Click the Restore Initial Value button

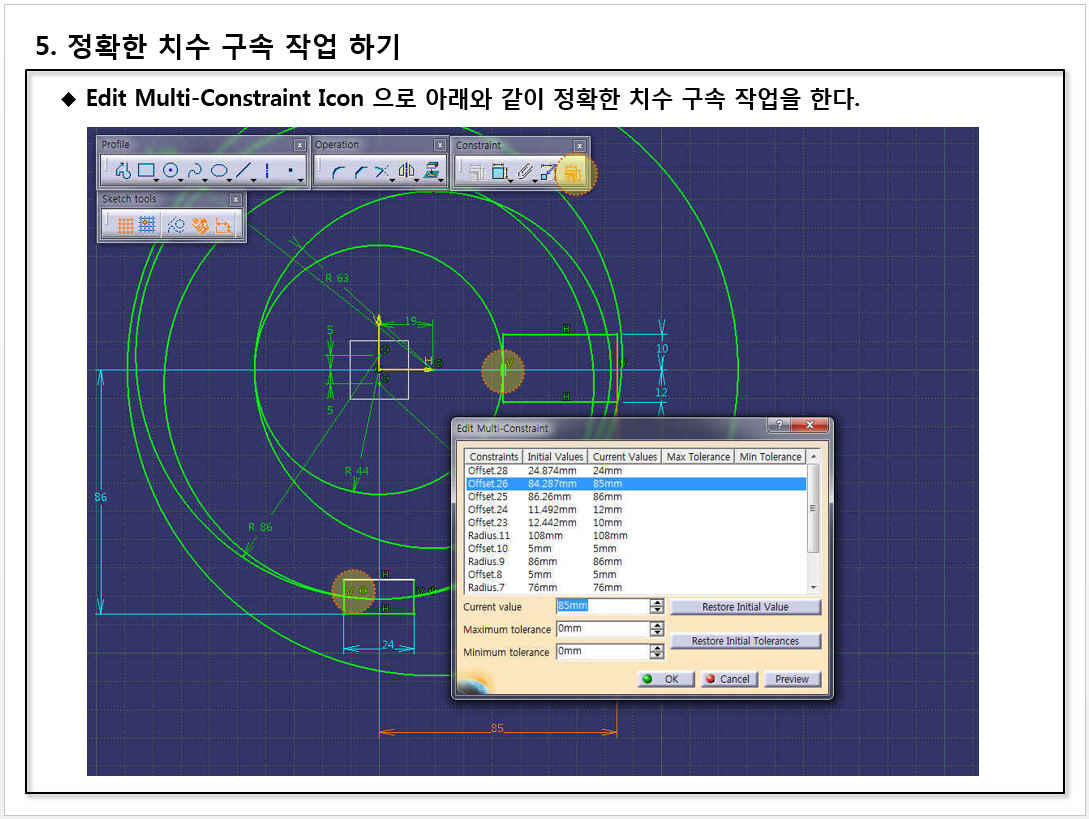coord(745,607)
